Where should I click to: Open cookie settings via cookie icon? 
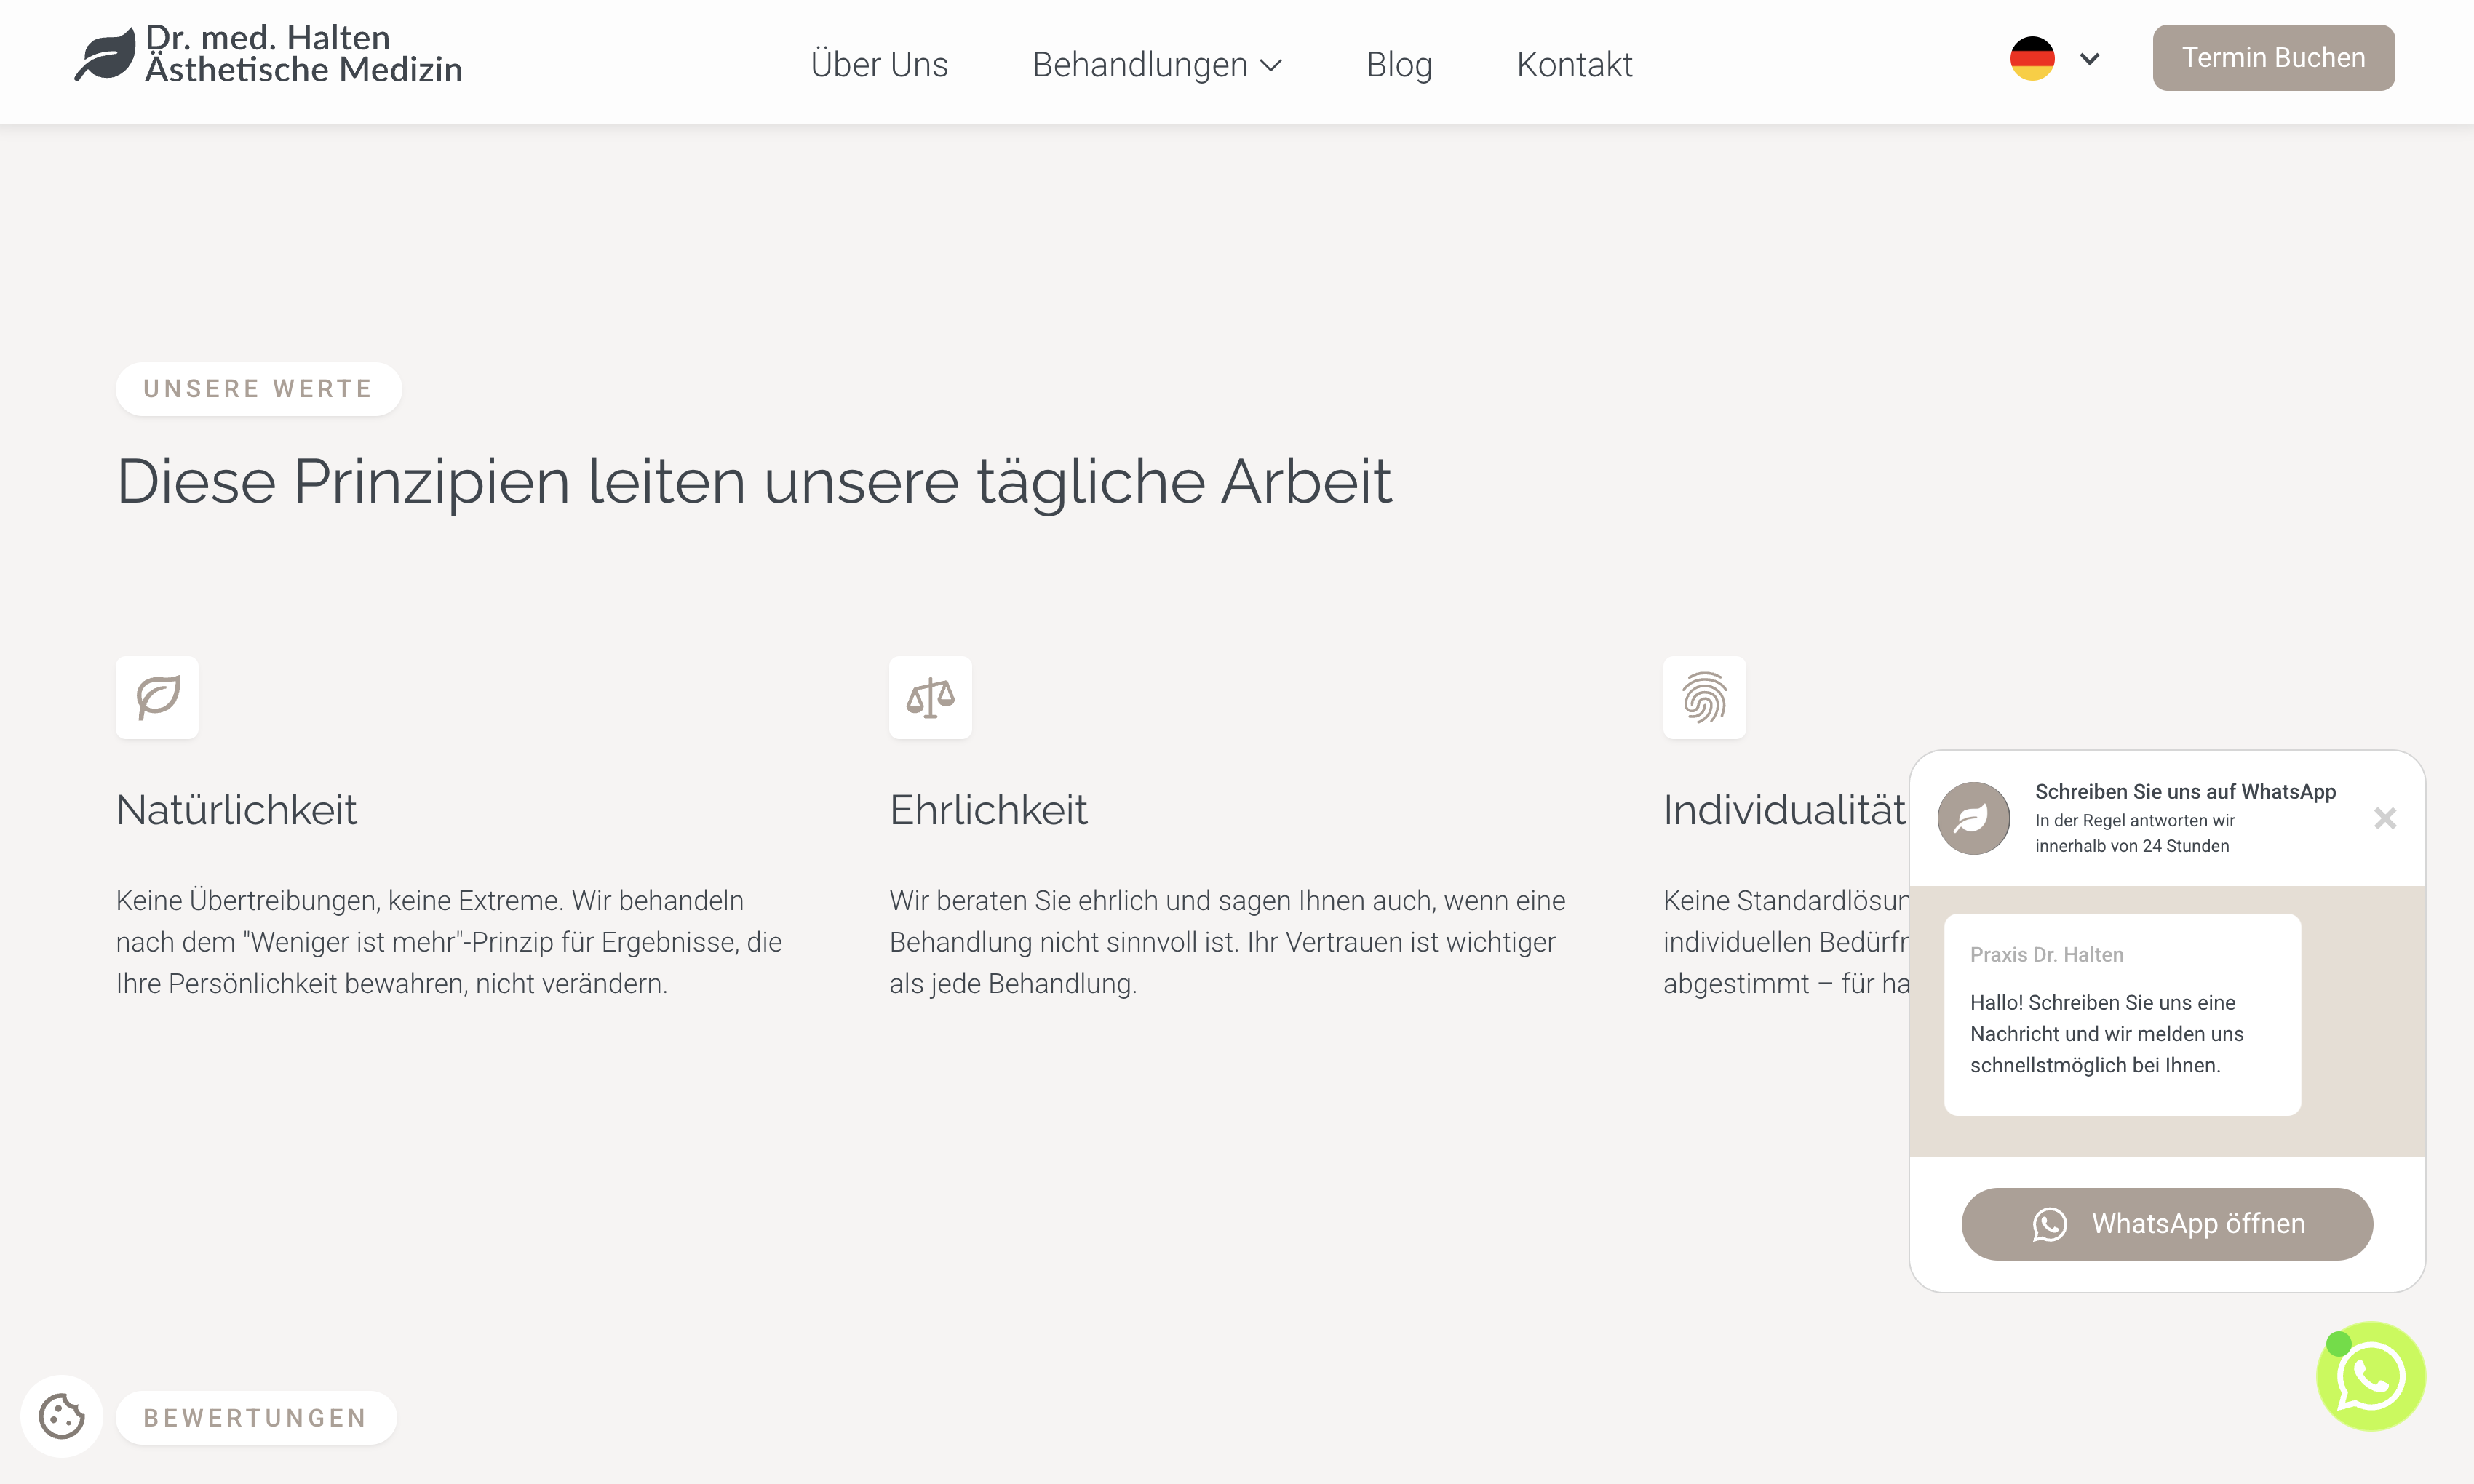click(x=61, y=1415)
